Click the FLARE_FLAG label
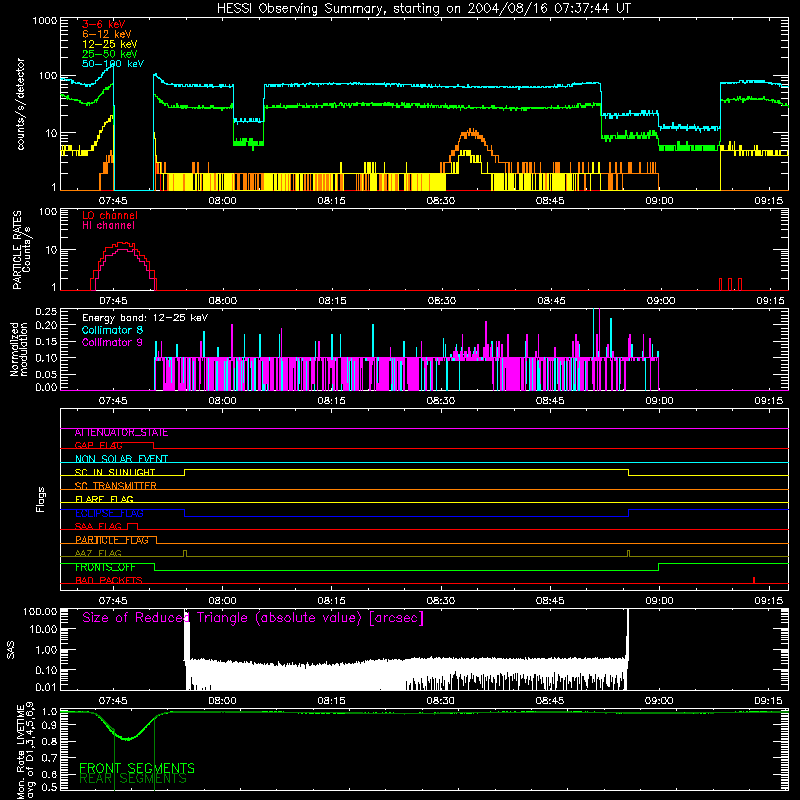This screenshot has height=800, width=800. pyautogui.click(x=104, y=499)
